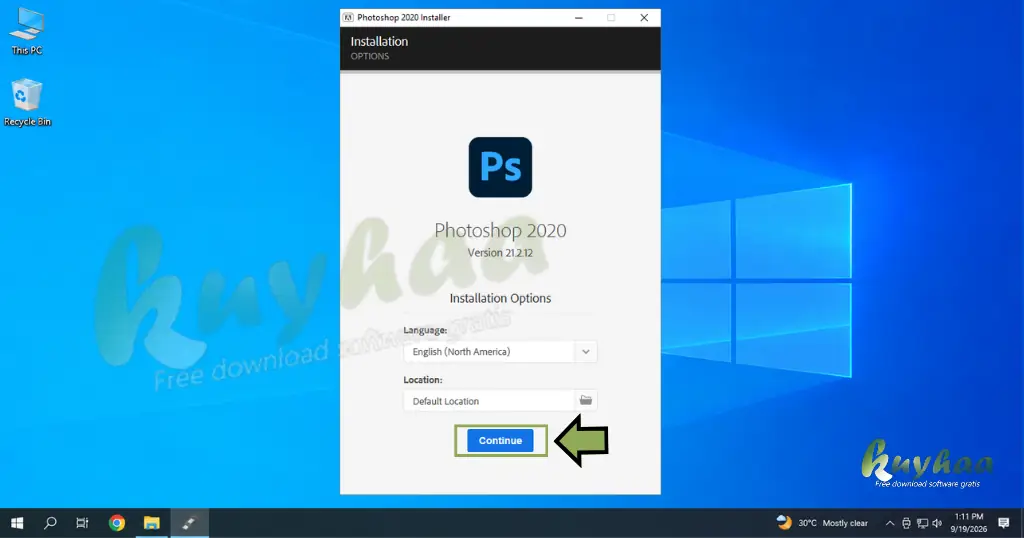Click the 'Installation Options' heading
1024x538 pixels.
500,298
